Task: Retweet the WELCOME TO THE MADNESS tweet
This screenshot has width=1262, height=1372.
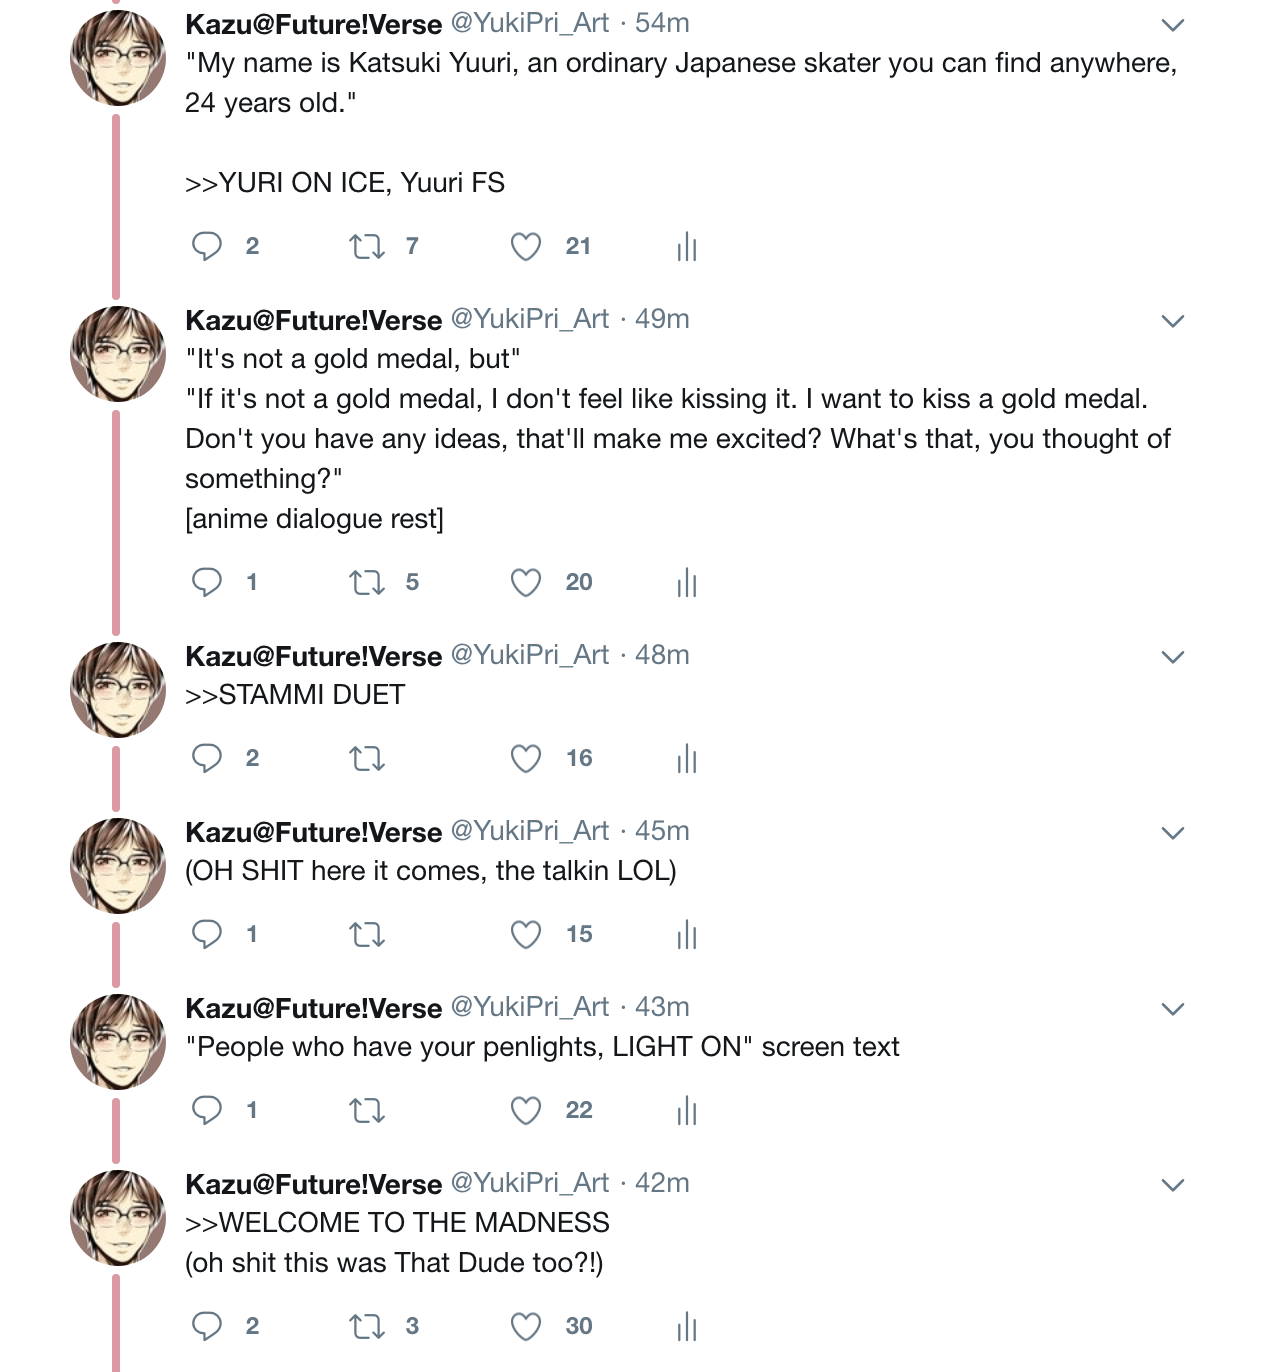Action: click(367, 1326)
